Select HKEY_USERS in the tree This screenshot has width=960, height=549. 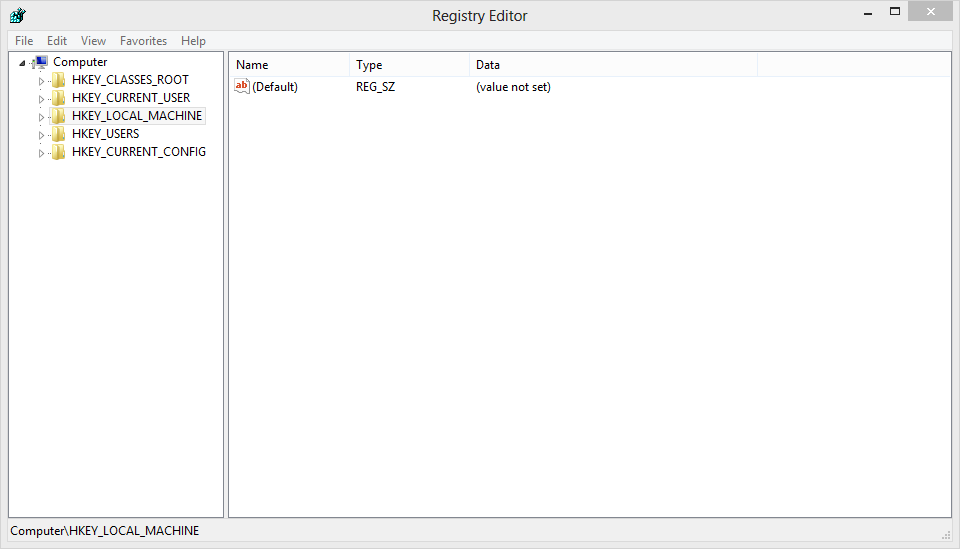point(105,133)
